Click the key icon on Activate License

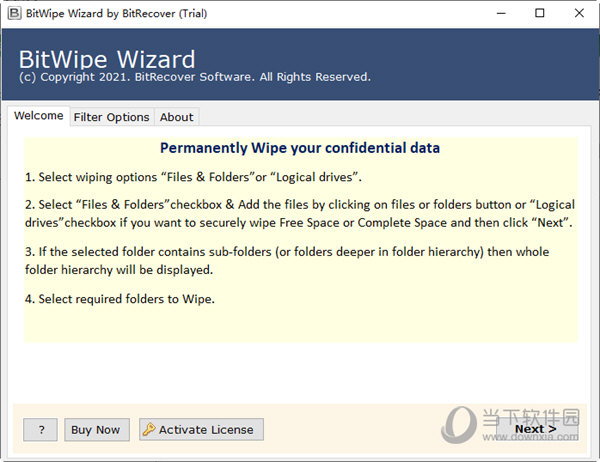click(x=149, y=429)
